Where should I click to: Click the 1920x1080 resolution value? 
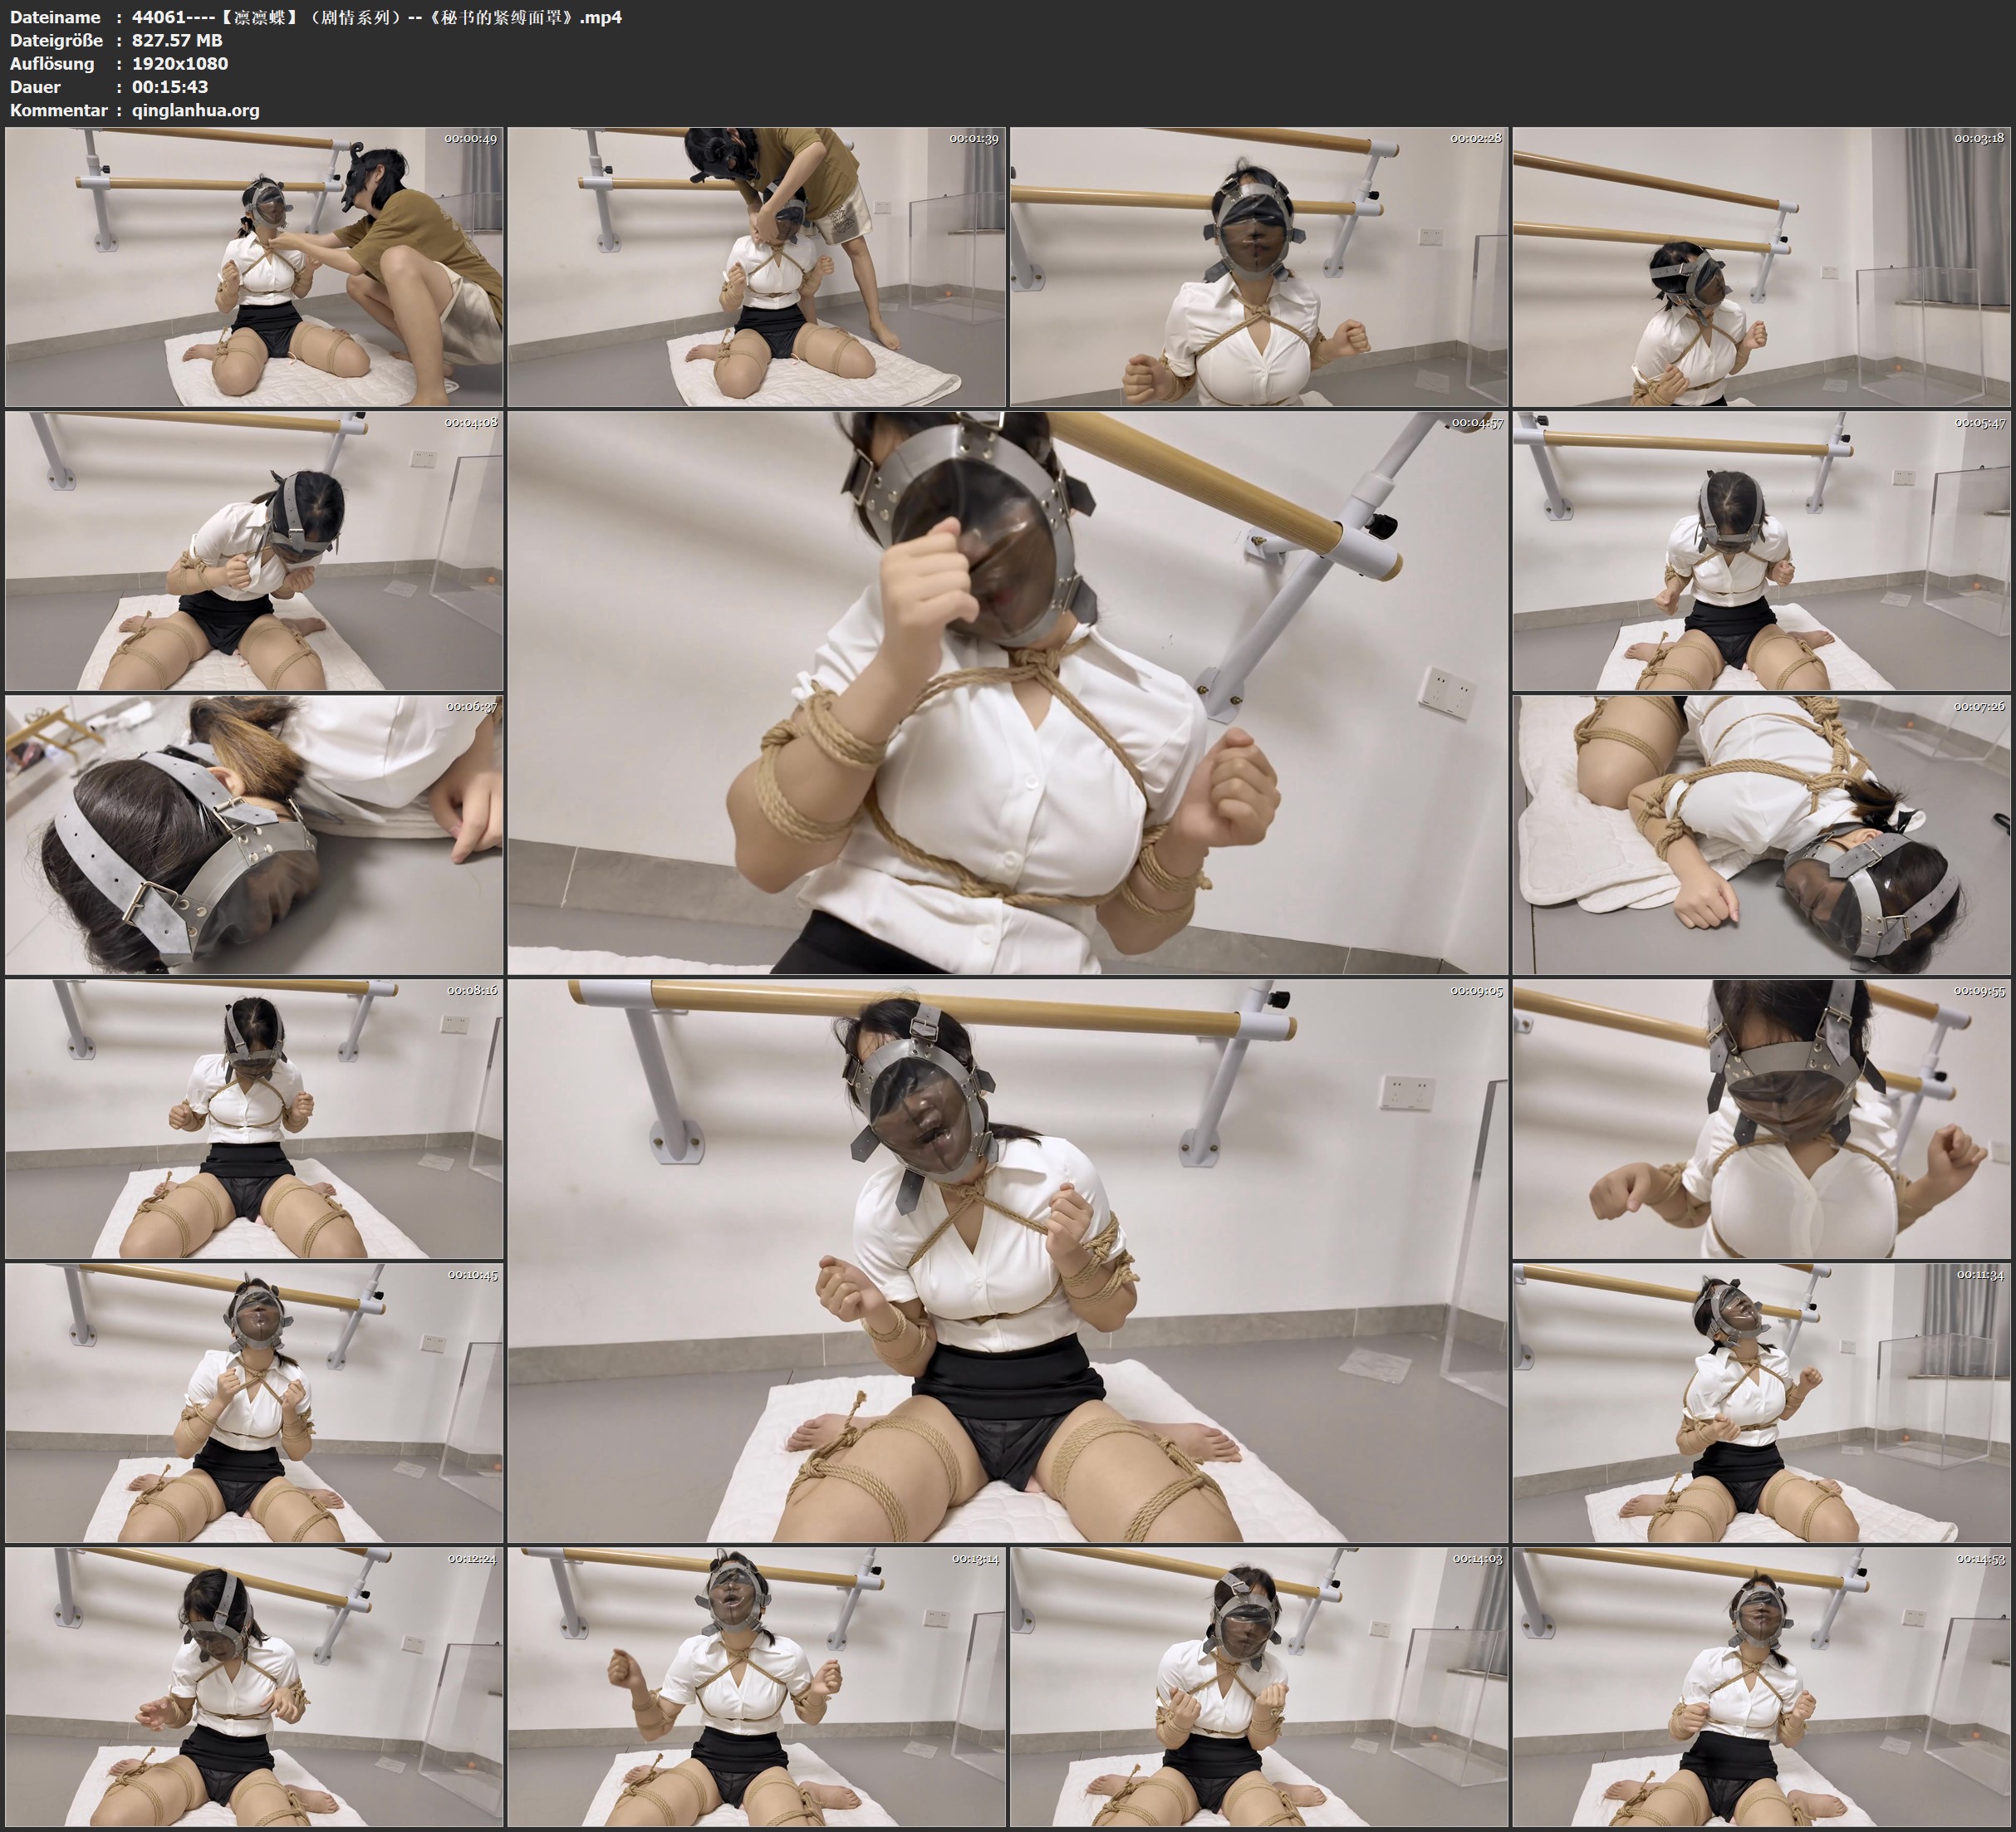[x=180, y=63]
